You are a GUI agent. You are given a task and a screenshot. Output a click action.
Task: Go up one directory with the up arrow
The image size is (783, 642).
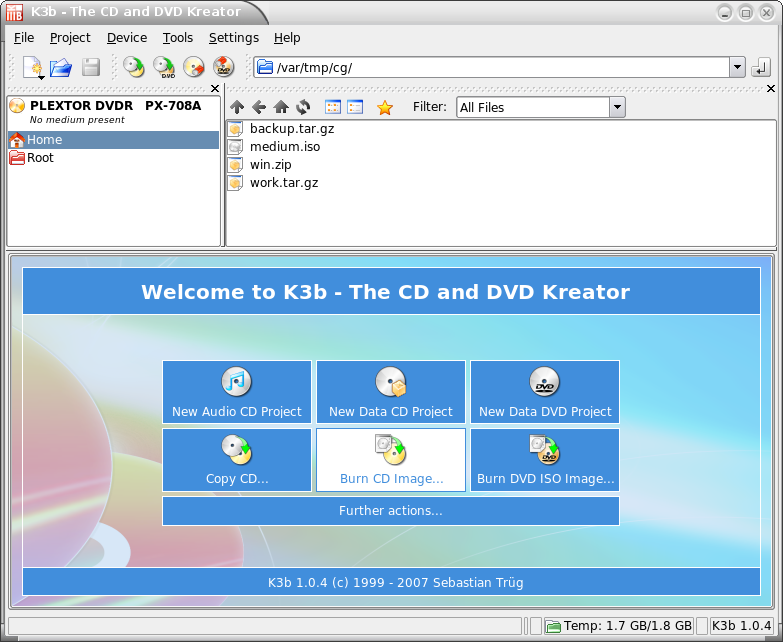[x=237, y=107]
